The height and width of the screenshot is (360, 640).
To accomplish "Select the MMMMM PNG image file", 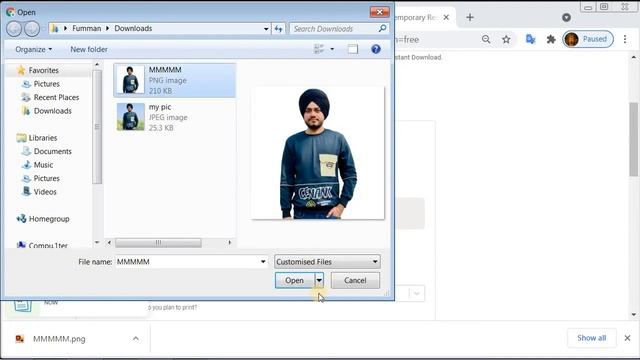I will [175, 80].
